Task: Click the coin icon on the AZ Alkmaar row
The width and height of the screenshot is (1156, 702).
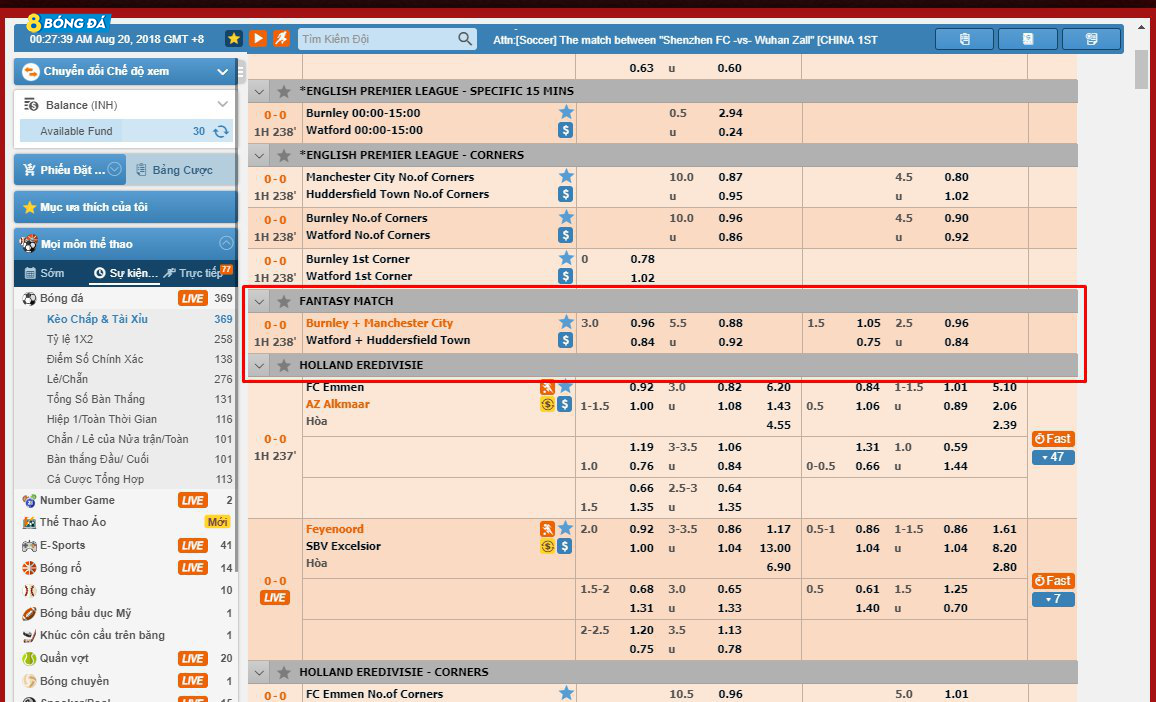Action: [x=548, y=404]
